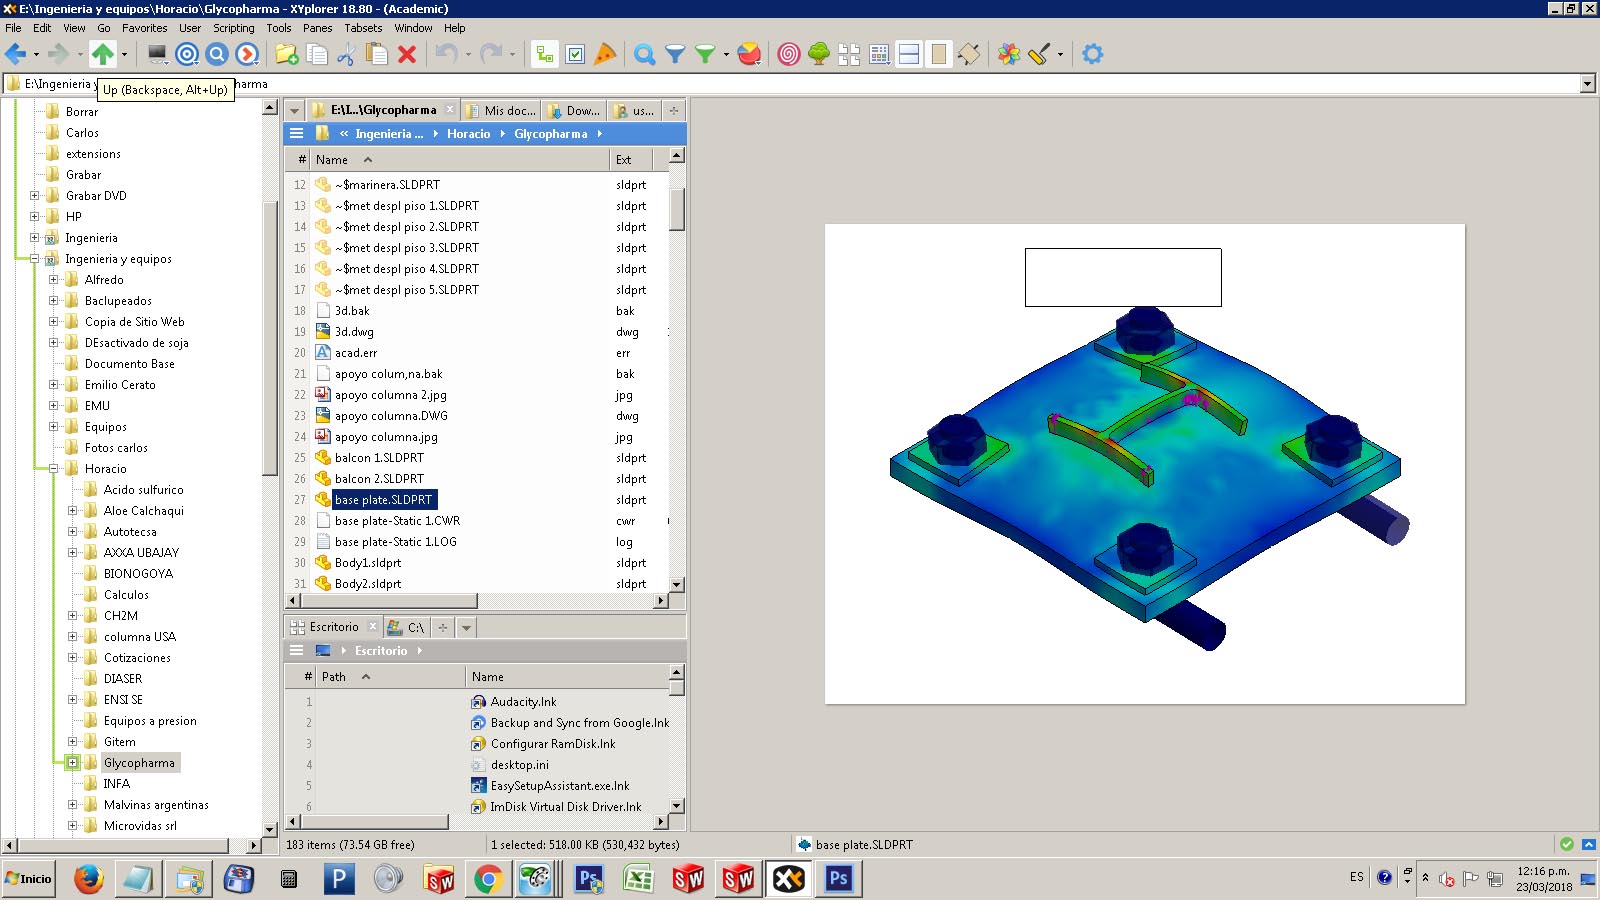Image resolution: width=1600 pixels, height=900 pixels.
Task: Click the circle icon with orange arrow
Action: (x=247, y=54)
